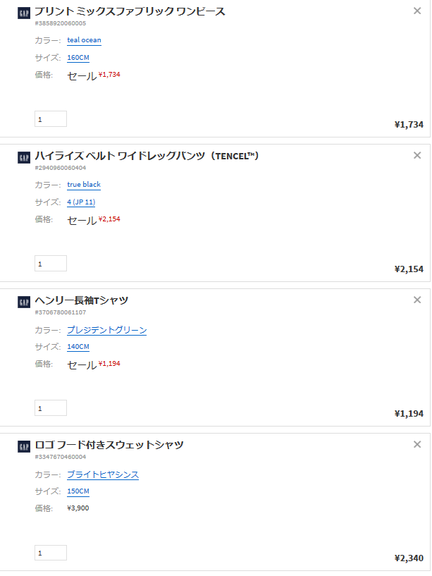
Task: Remove the ロゴ フード付きスウェットシャツ item
Action: (x=417, y=444)
